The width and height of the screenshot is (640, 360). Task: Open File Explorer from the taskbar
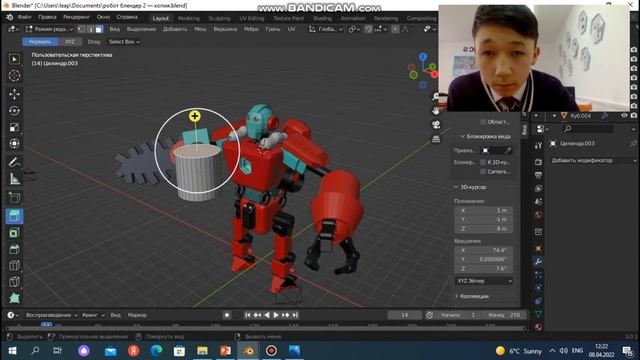tap(202, 351)
